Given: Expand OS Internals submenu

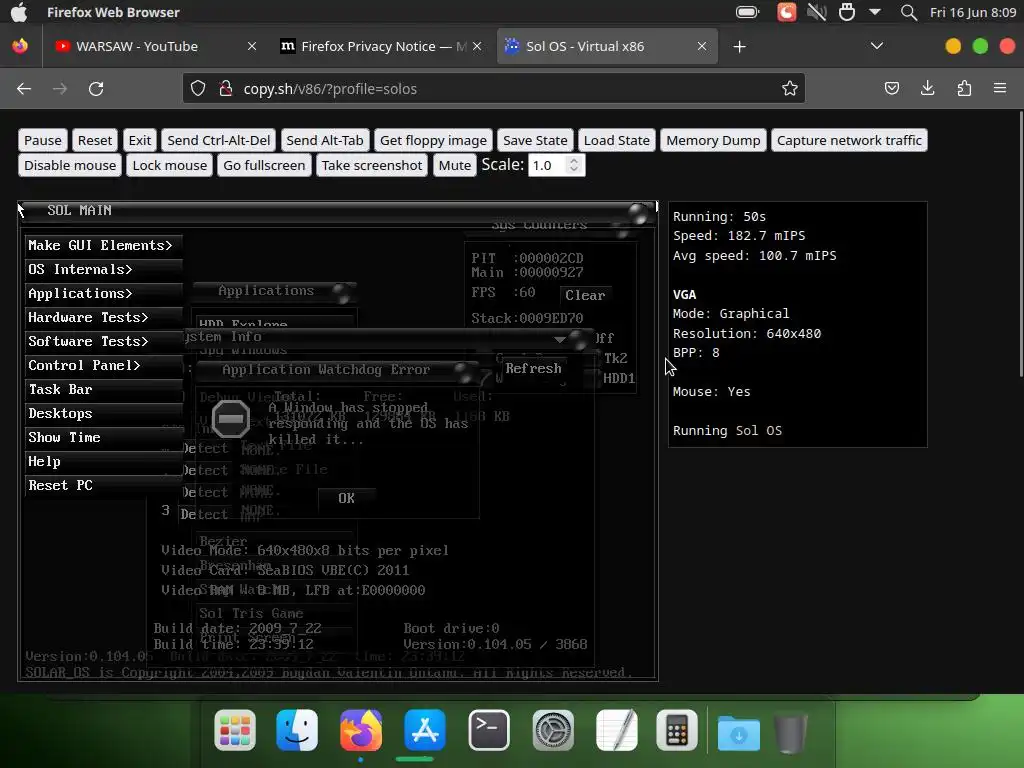Looking at the screenshot, I should coord(104,270).
